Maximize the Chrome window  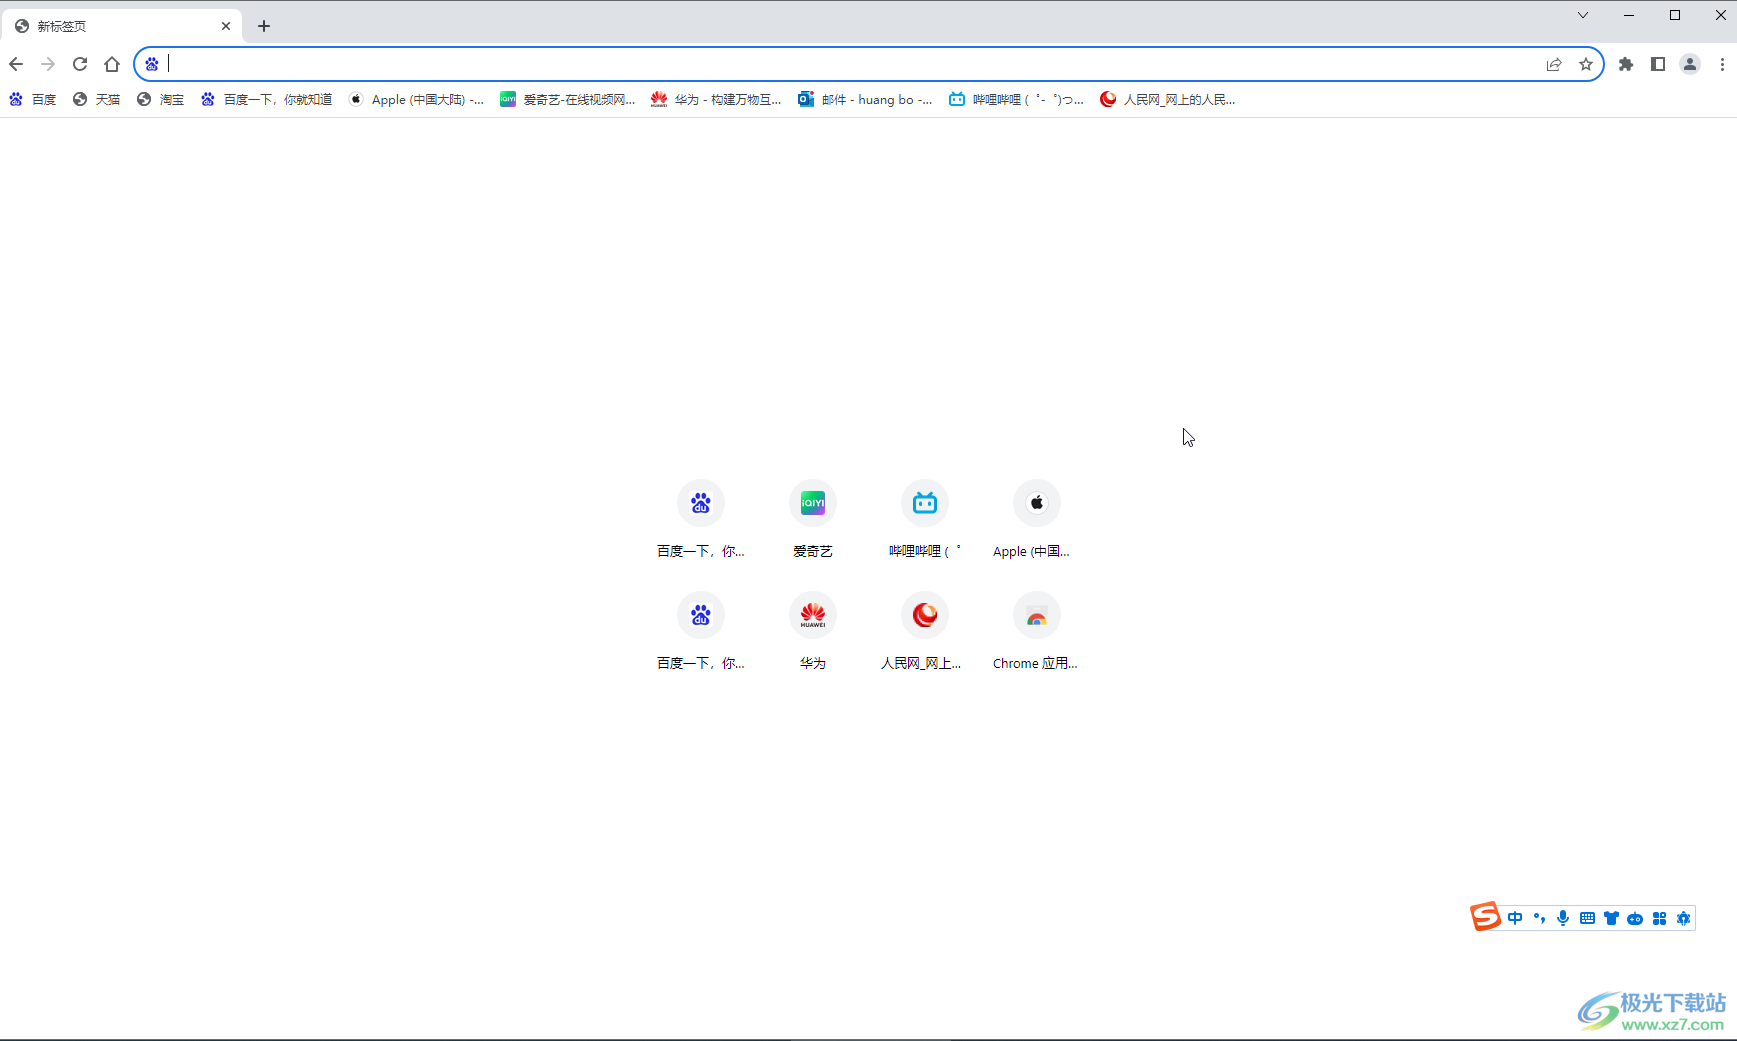pyautogui.click(x=1675, y=15)
